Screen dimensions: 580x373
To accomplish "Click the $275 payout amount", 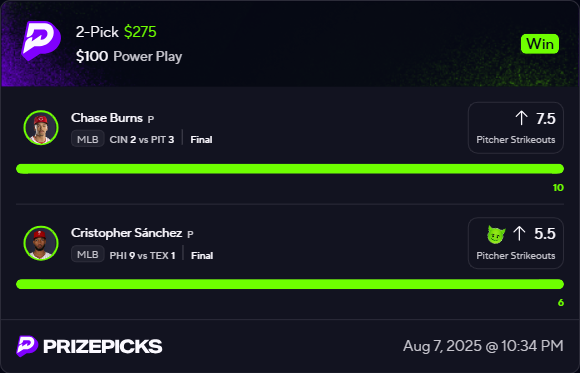I will point(140,32).
